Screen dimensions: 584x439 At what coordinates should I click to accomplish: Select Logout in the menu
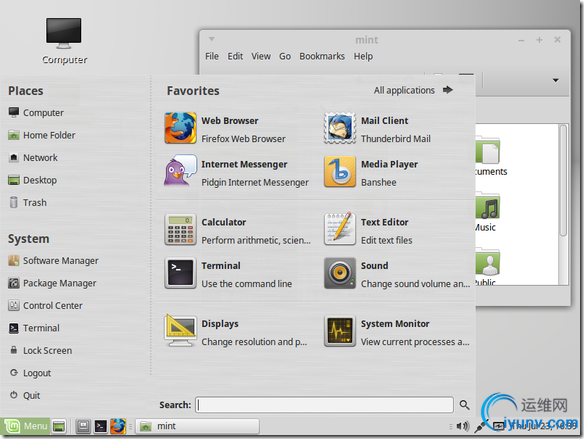[x=30, y=373]
